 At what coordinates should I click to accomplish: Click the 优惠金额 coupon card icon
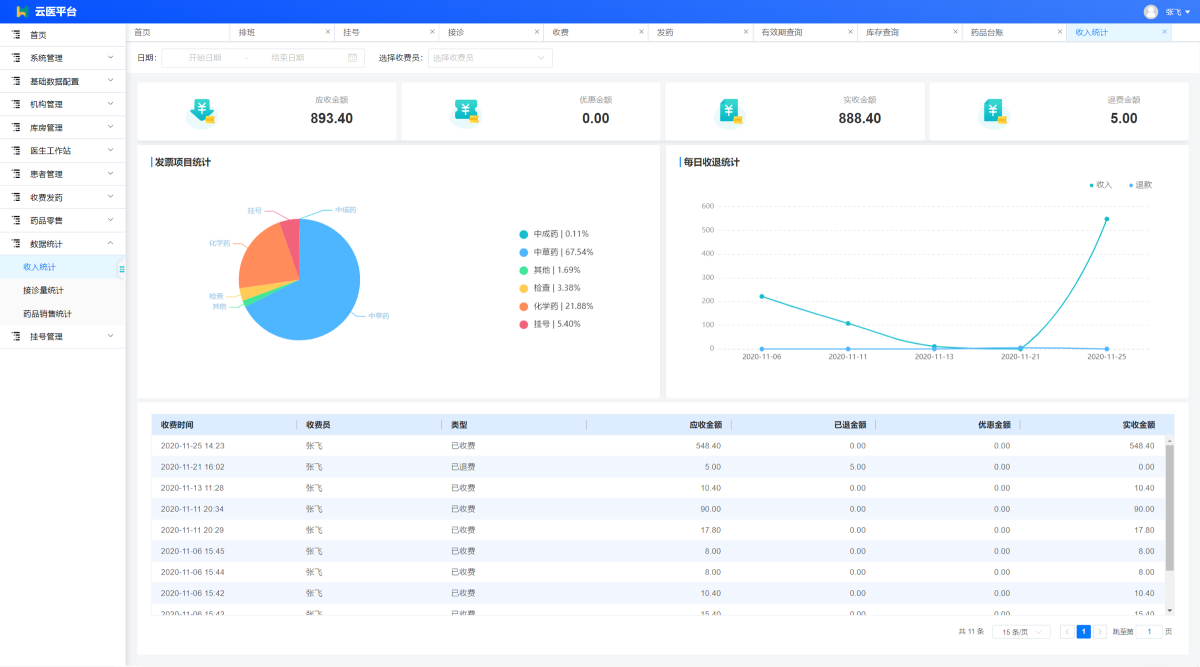(x=466, y=111)
